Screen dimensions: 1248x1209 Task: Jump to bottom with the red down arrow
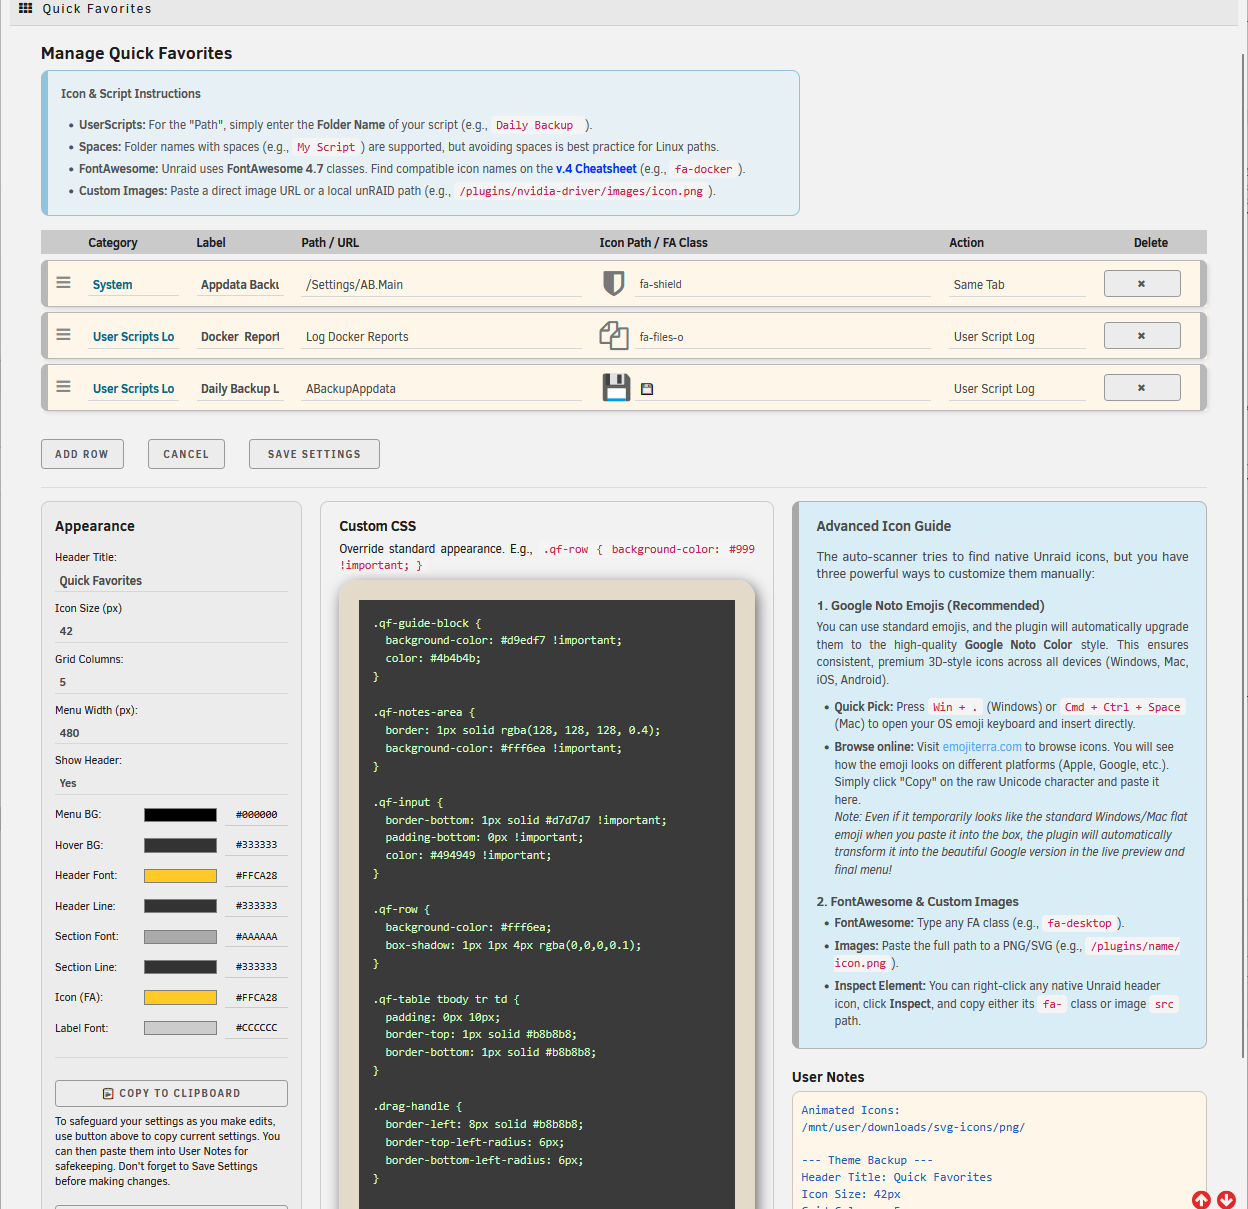pyautogui.click(x=1226, y=1199)
